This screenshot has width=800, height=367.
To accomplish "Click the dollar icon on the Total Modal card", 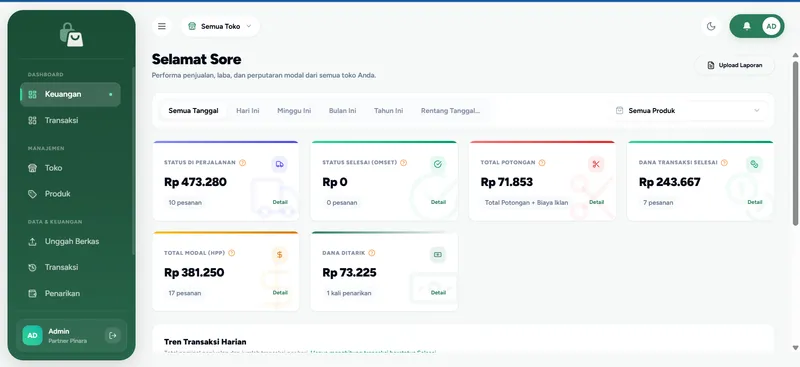I will click(279, 255).
